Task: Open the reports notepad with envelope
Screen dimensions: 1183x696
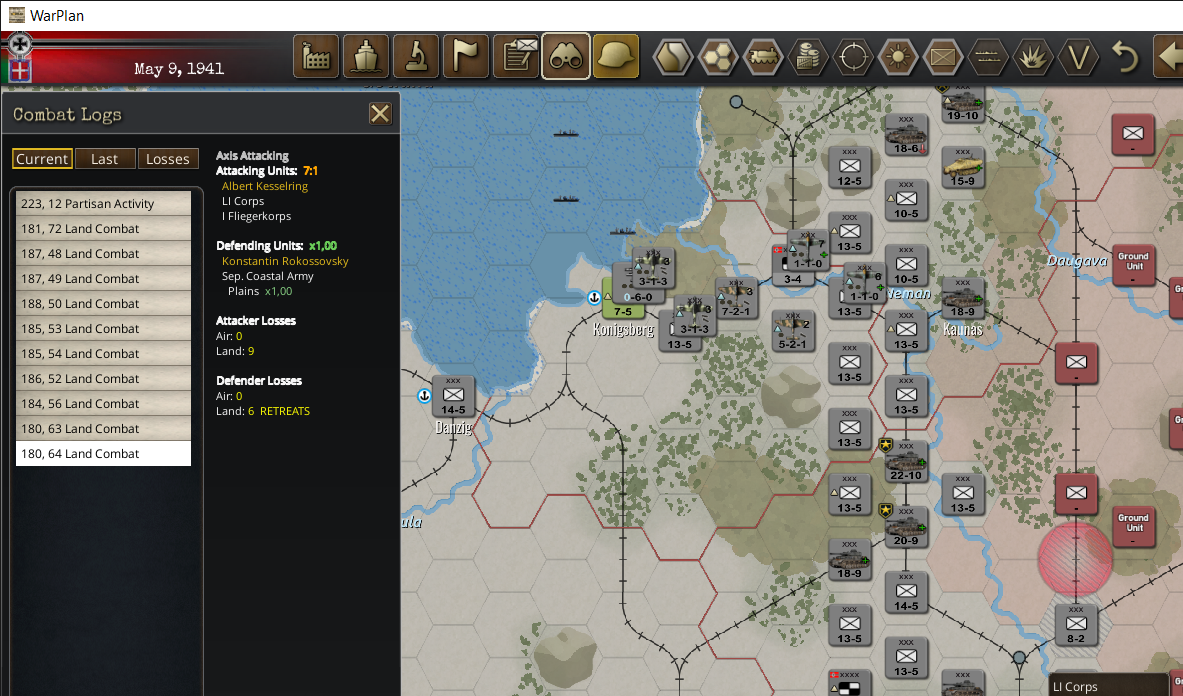Action: tap(516, 57)
